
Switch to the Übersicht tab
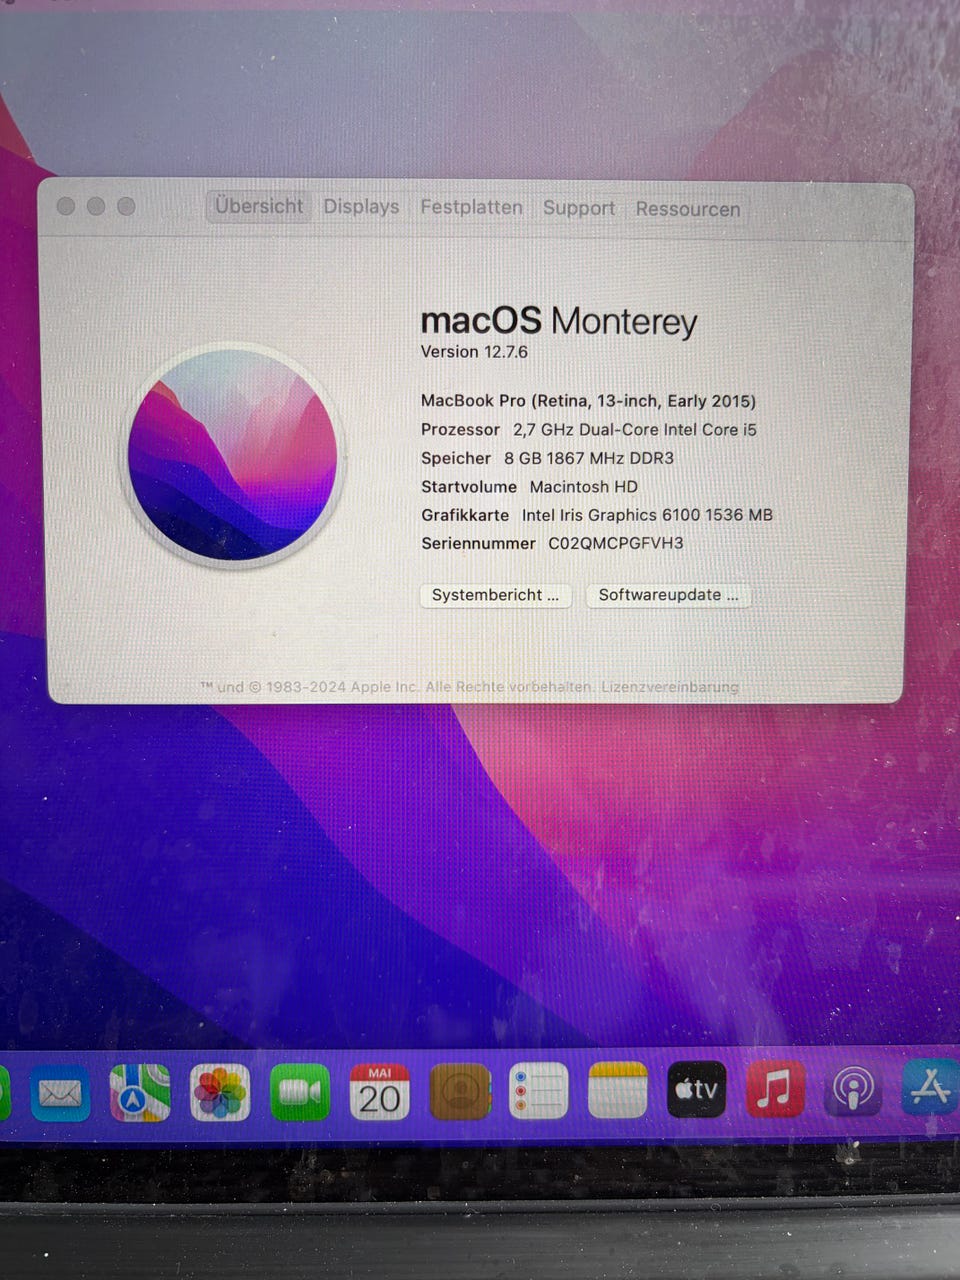pyautogui.click(x=259, y=206)
